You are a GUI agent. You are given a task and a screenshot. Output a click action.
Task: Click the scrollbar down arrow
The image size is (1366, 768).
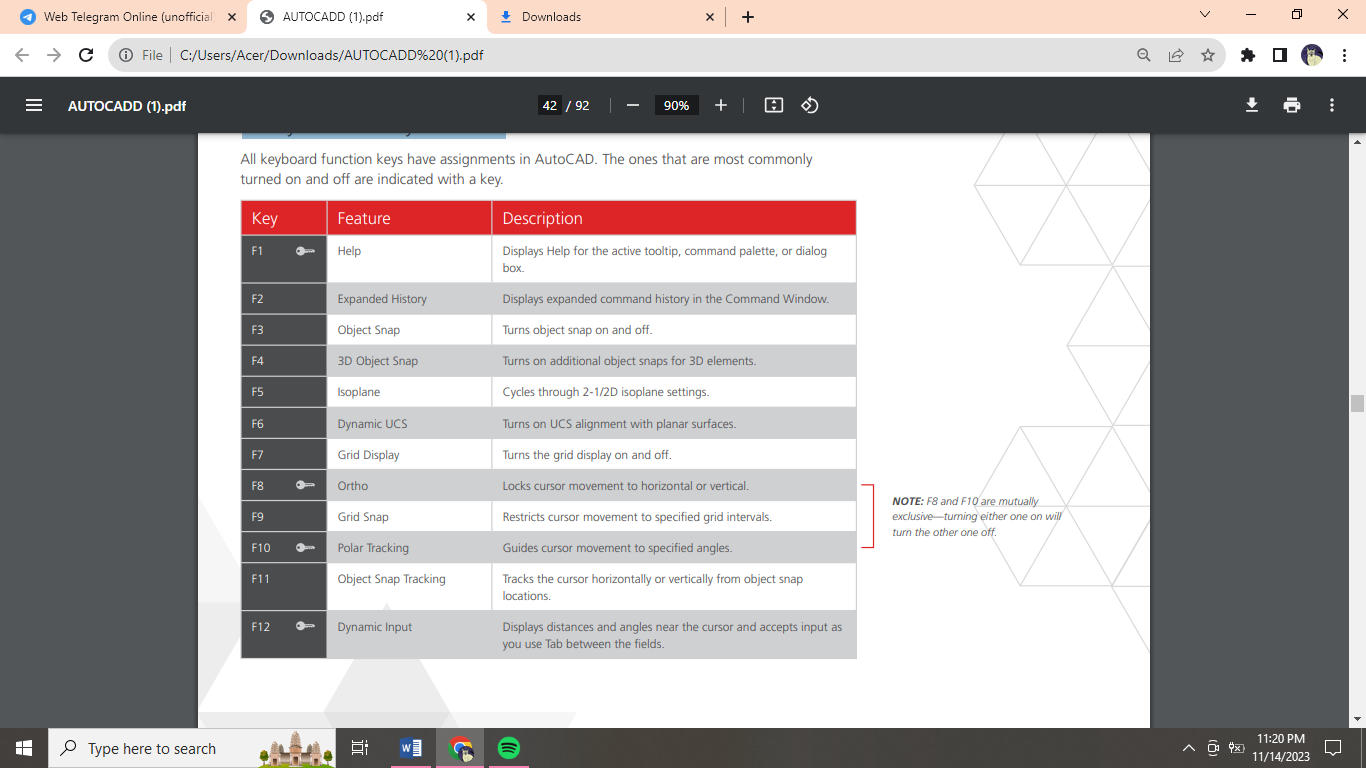pyautogui.click(x=1357, y=719)
